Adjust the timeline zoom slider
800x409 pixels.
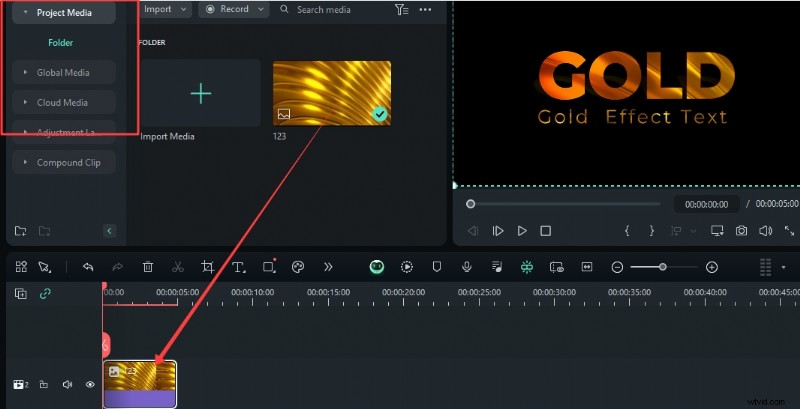pyautogui.click(x=663, y=267)
